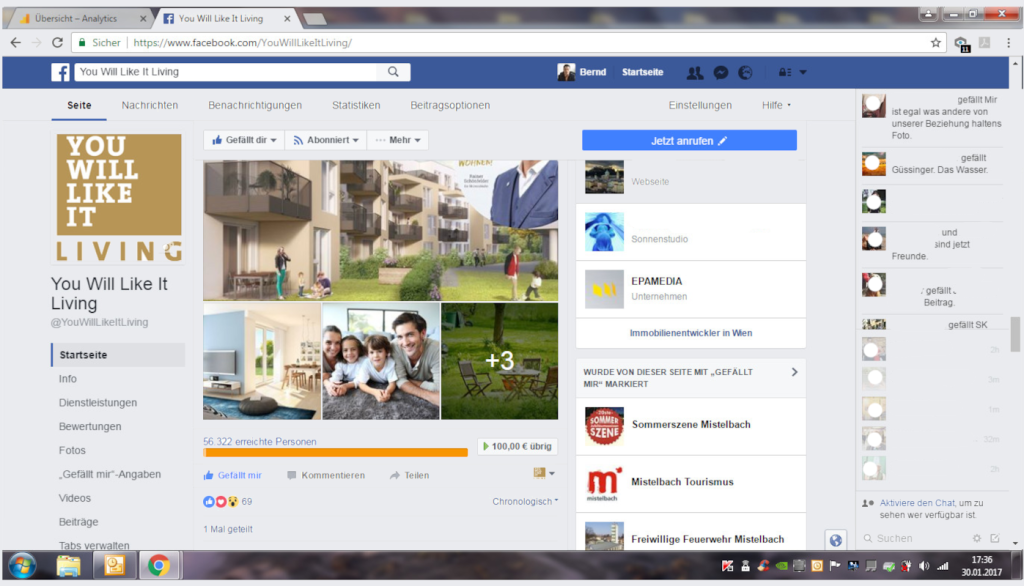
Task: Toggle Gefällt mir on the post
Action: [x=233, y=475]
